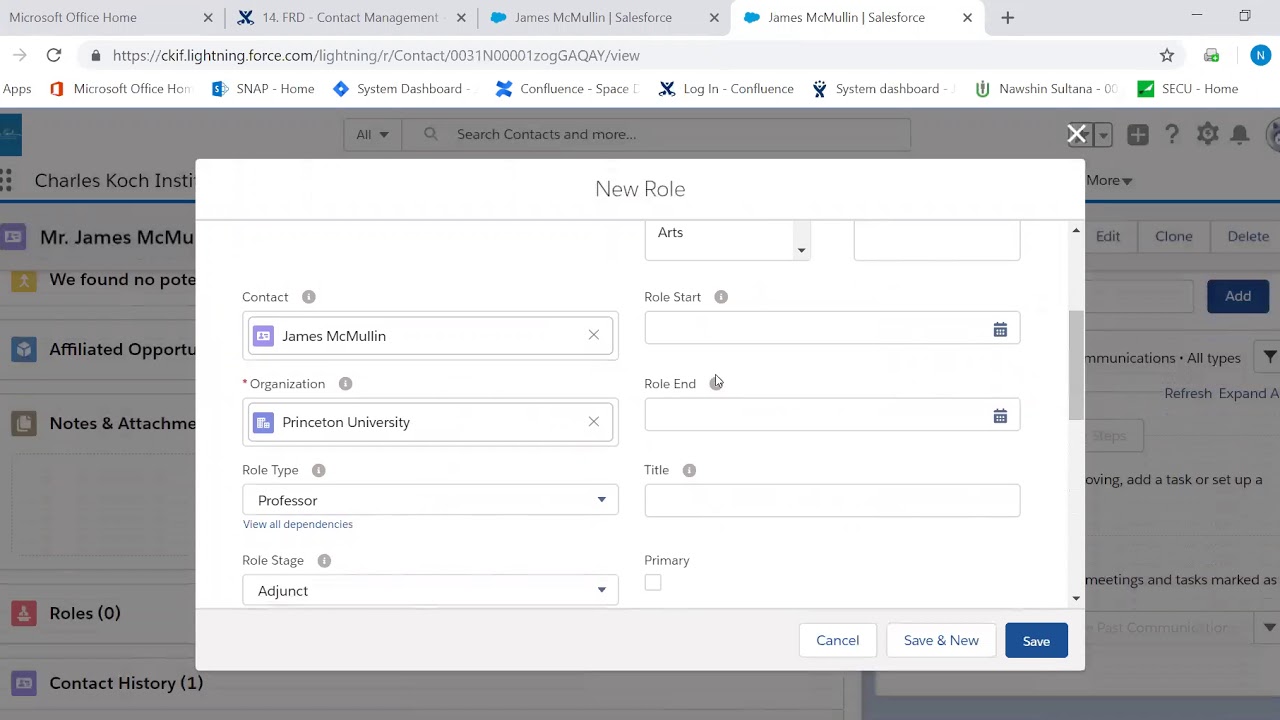Open the Role End calendar picker
The height and width of the screenshot is (720, 1280).
1000,416
